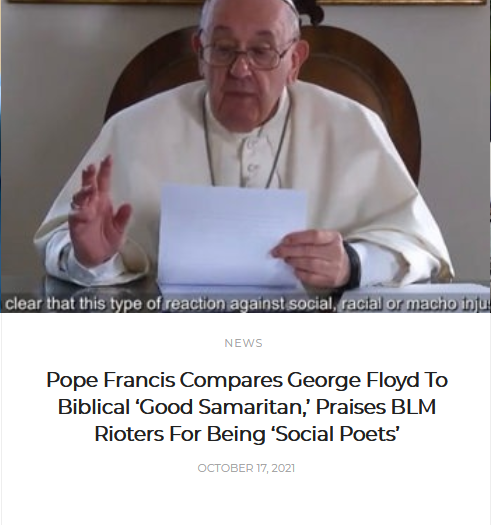Viewport: 491px width, 525px height.
Task: Click the NEWS category label
Action: tap(243, 343)
